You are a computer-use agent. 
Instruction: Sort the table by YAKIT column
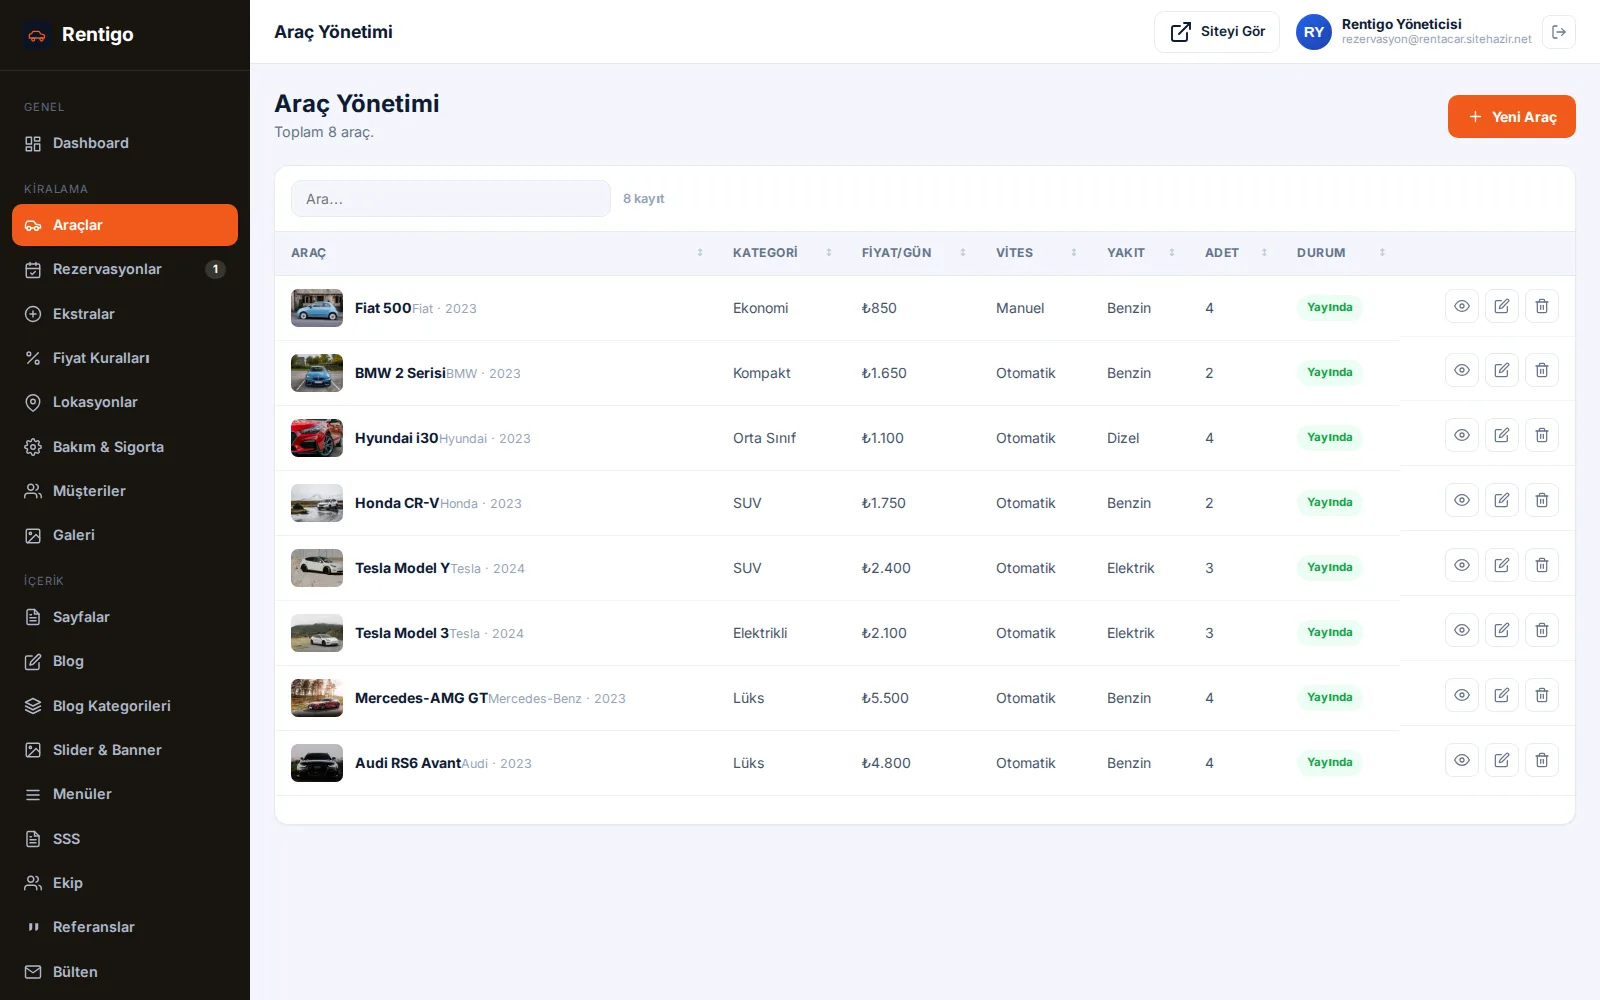pos(1140,253)
